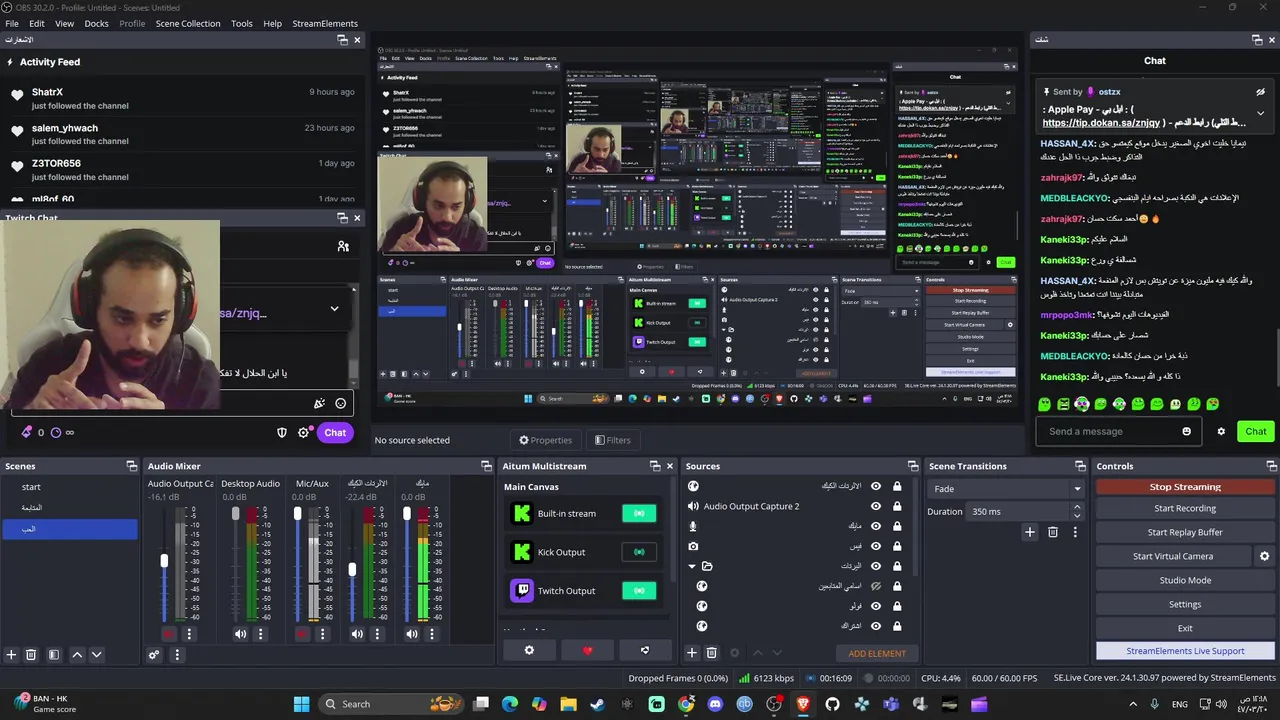
Task: Open the StreamElements menu
Action: (325, 23)
